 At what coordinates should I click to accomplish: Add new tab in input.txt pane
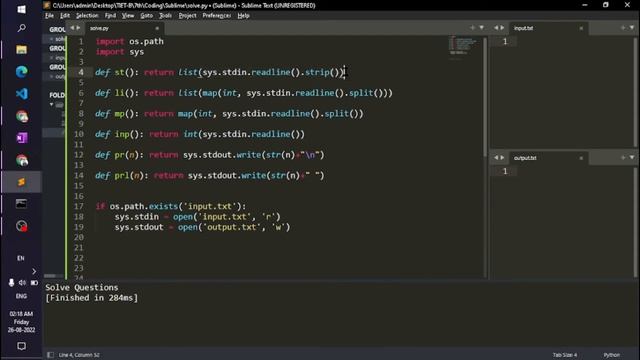click(x=623, y=28)
